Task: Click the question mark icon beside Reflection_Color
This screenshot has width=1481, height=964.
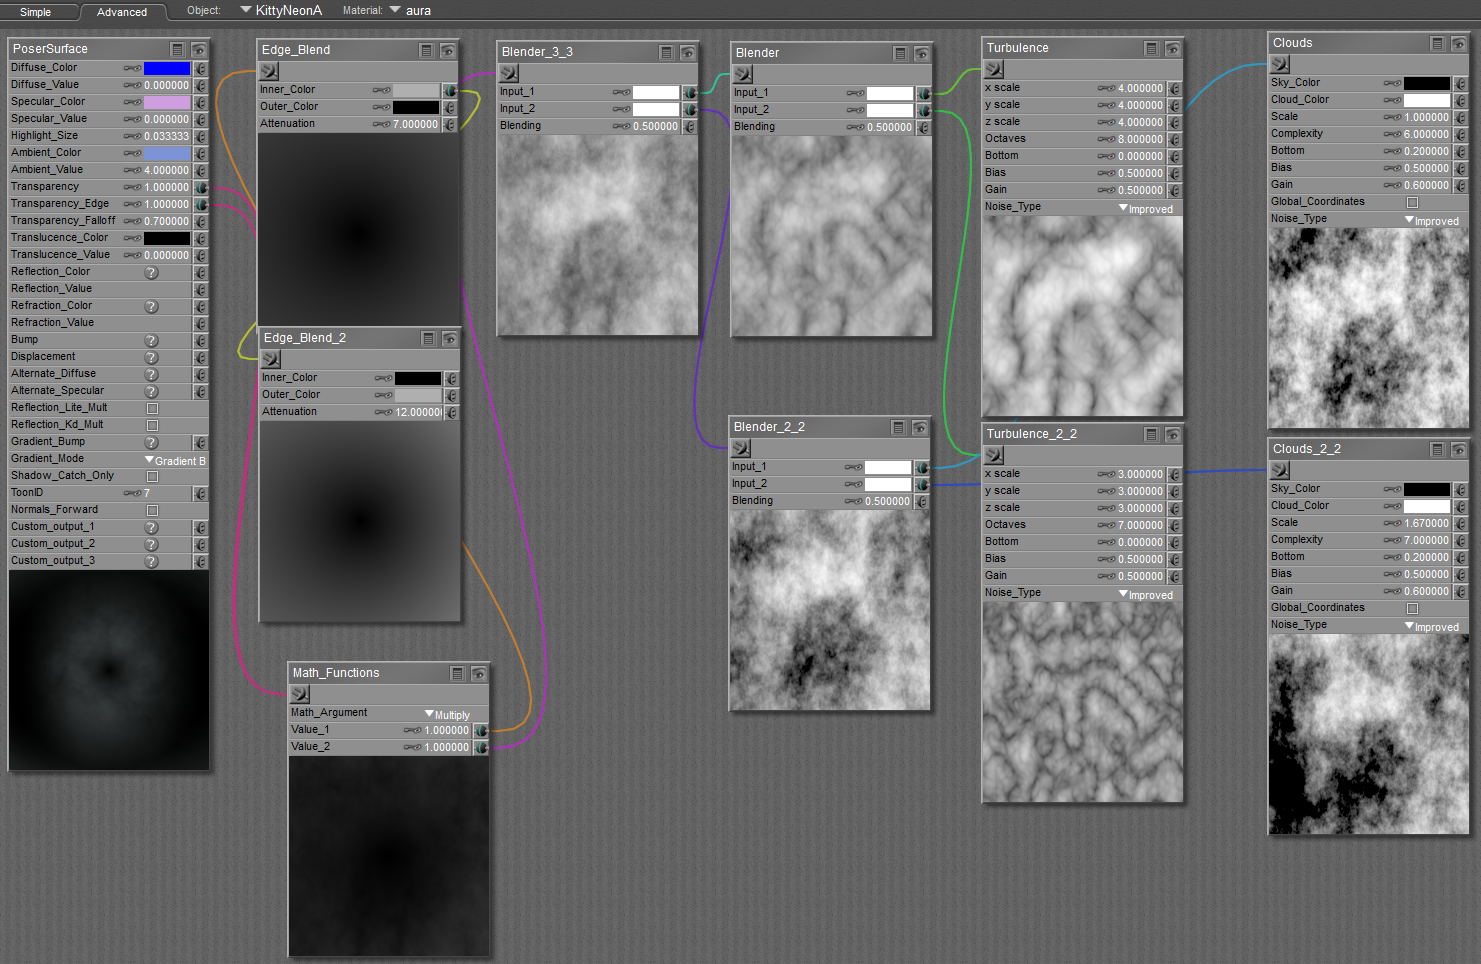Action: (x=152, y=272)
